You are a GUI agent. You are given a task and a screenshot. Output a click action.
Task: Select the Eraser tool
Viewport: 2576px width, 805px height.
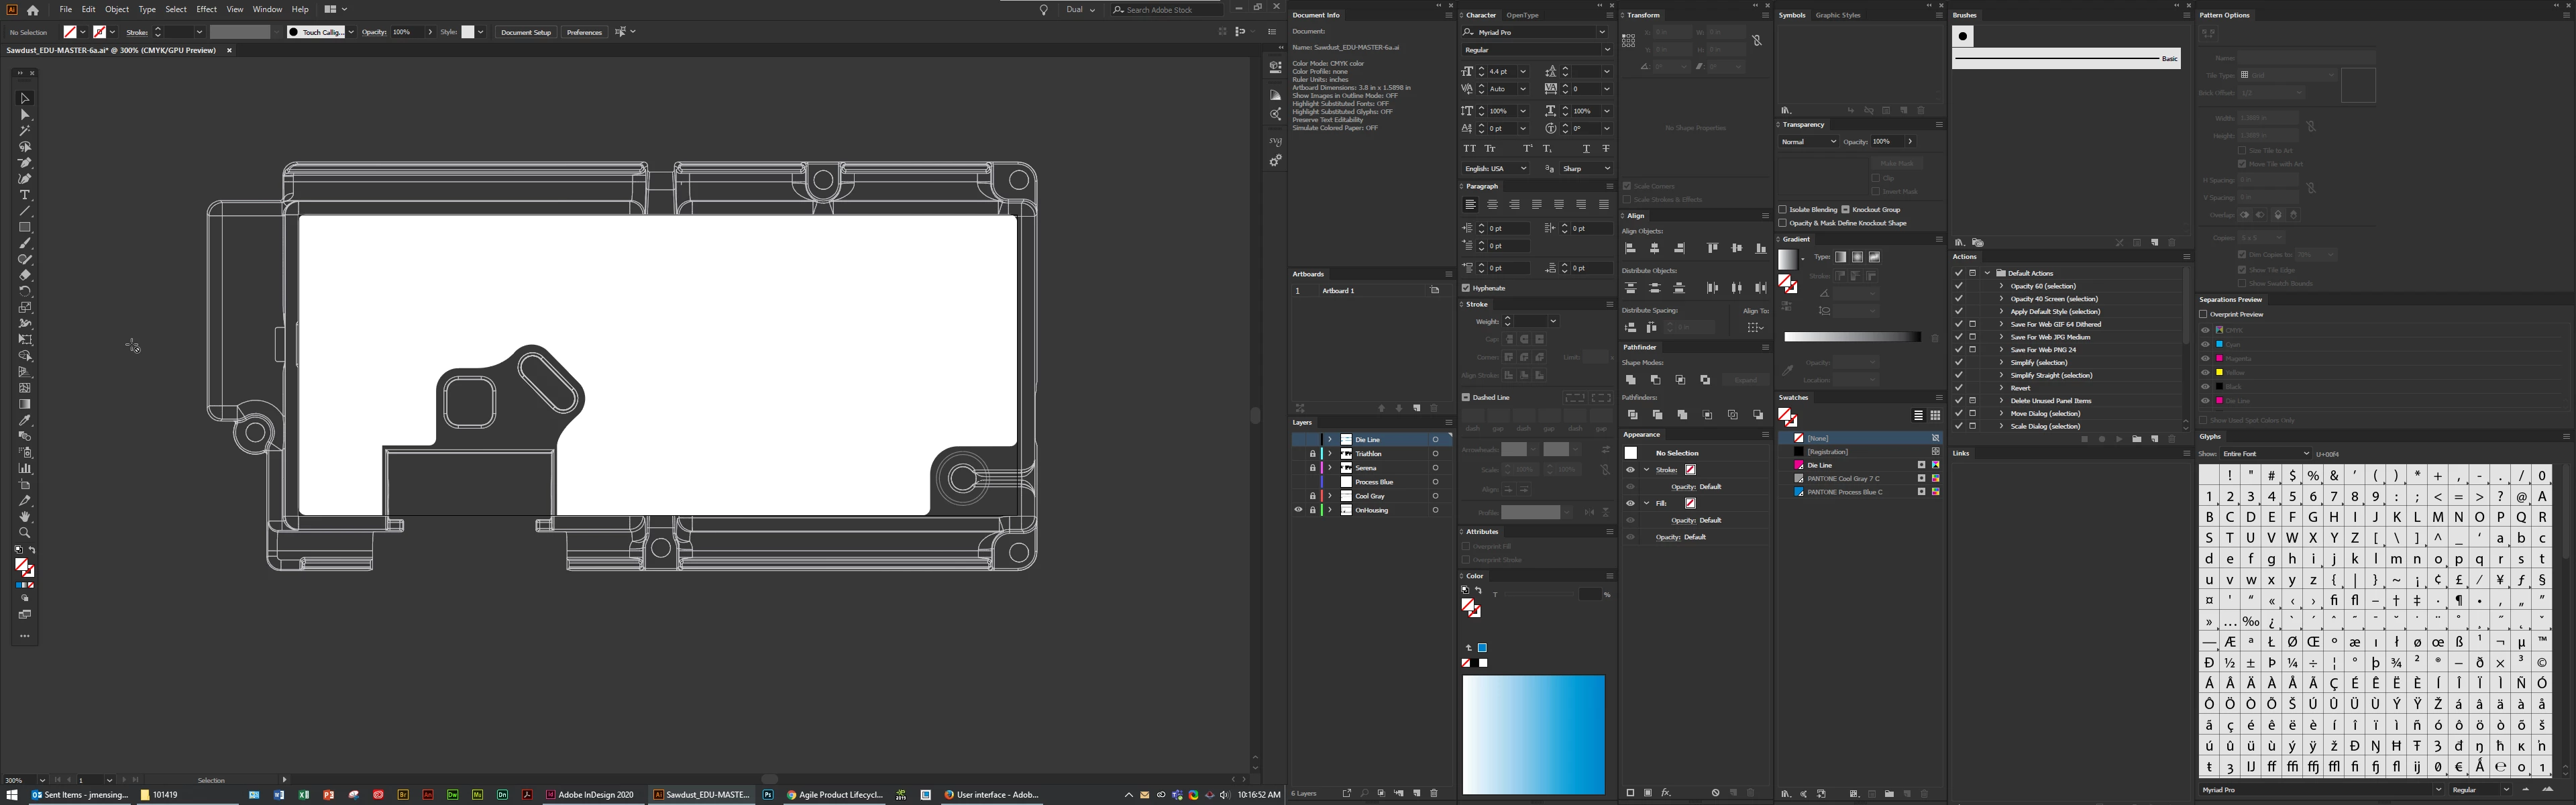click(x=25, y=275)
